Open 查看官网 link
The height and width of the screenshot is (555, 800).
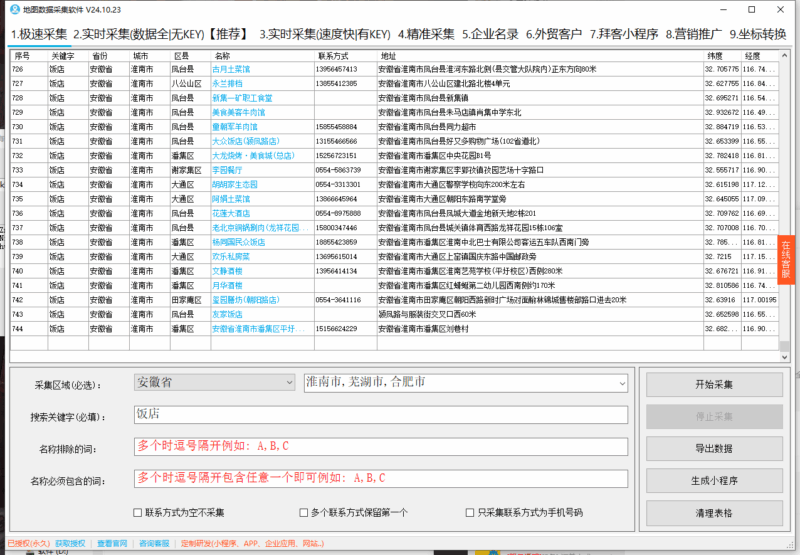[x=112, y=544]
